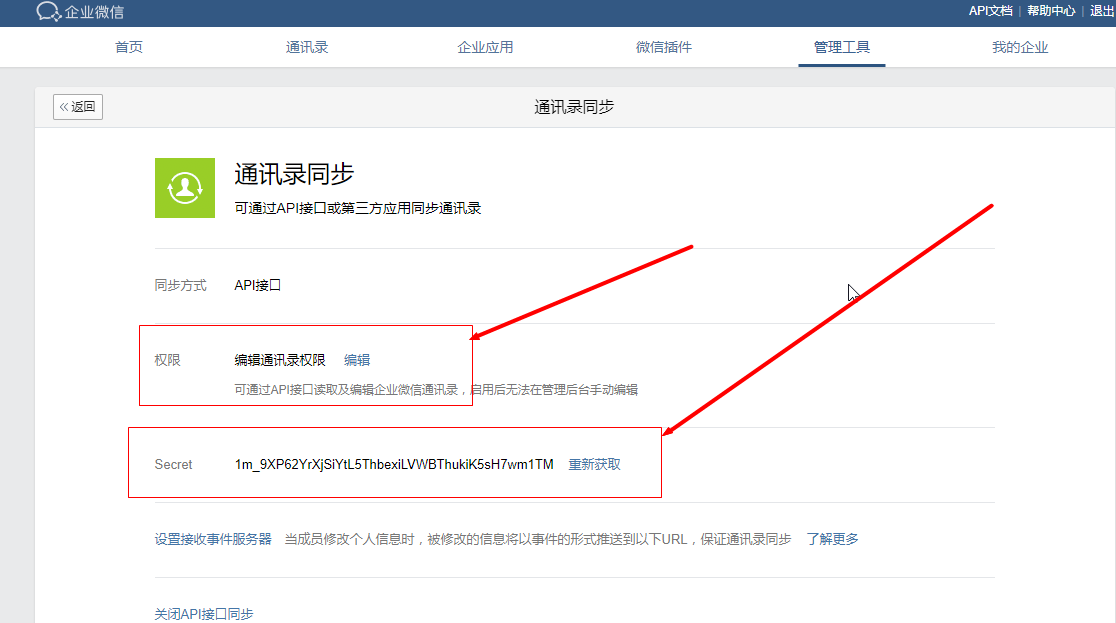Click the 企业微信 logo icon
Image resolution: width=1116 pixels, height=623 pixels.
pos(48,11)
